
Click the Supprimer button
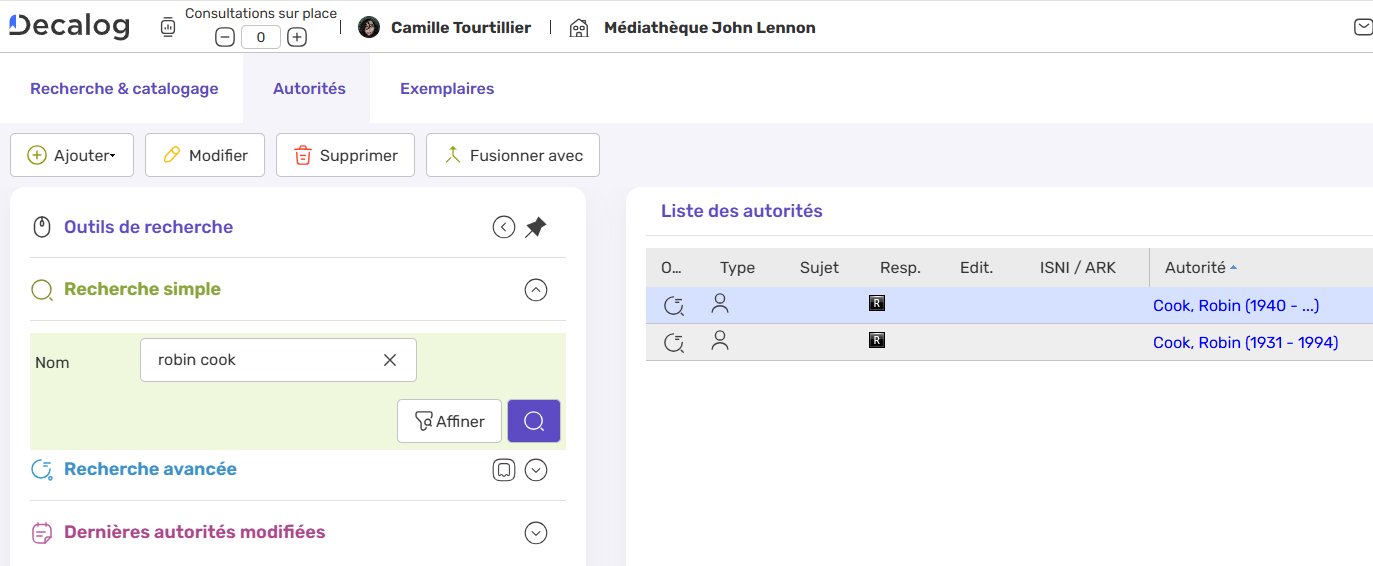coord(345,155)
